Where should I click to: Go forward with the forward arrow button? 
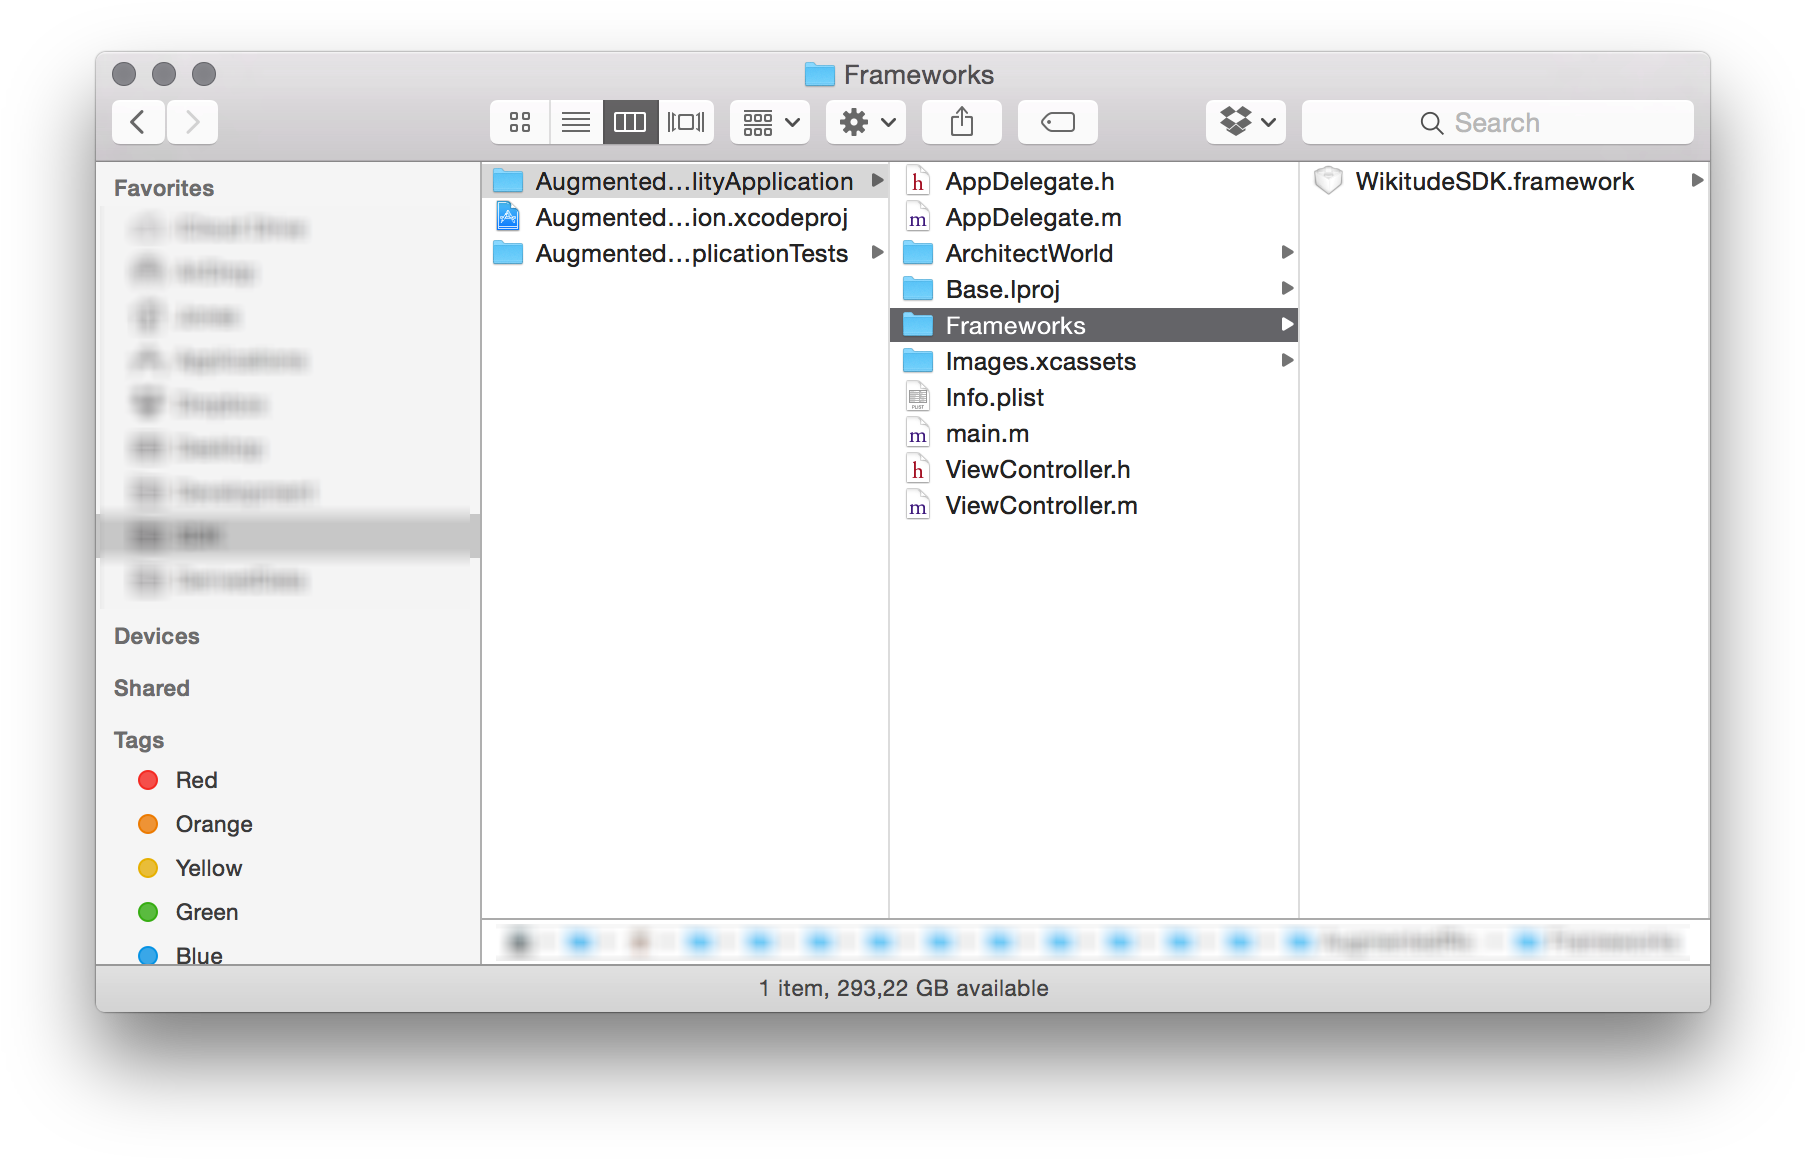tap(192, 122)
